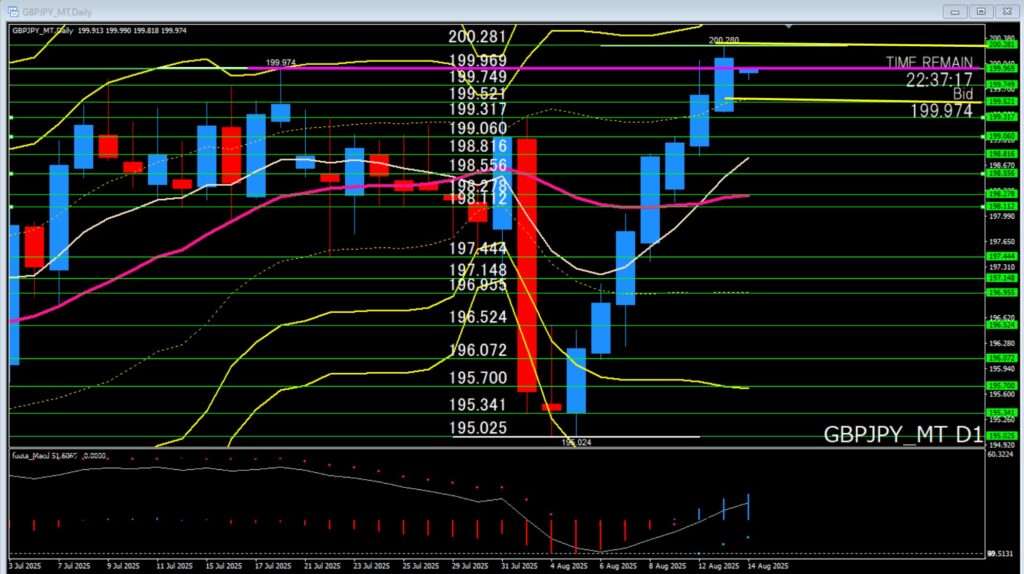Image resolution: width=1024 pixels, height=574 pixels.
Task: Click the '195.025' price level label
Action: pos(477,428)
